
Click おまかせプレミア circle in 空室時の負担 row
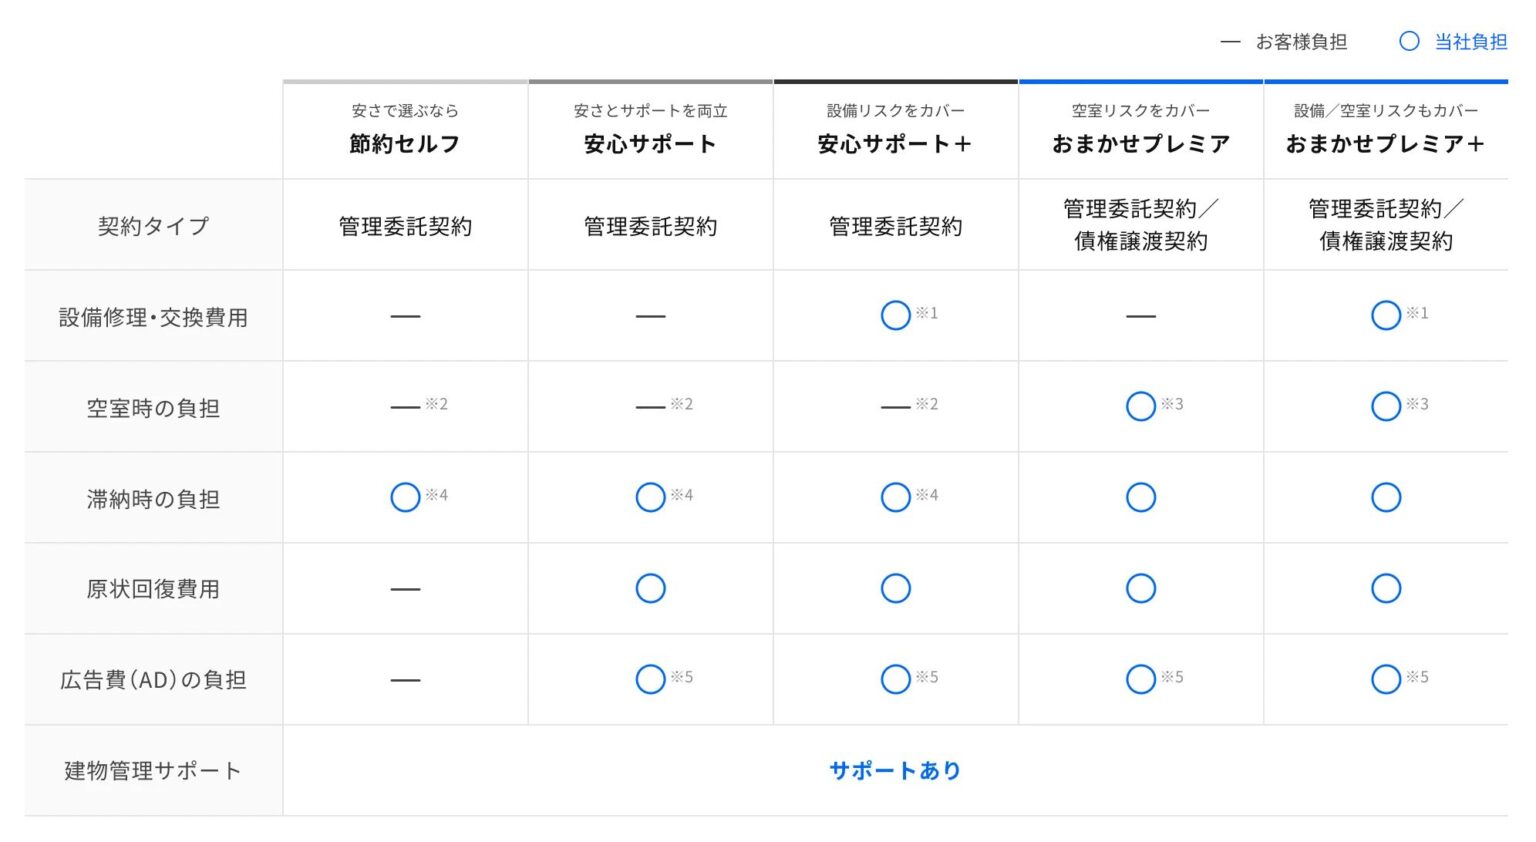(1140, 406)
